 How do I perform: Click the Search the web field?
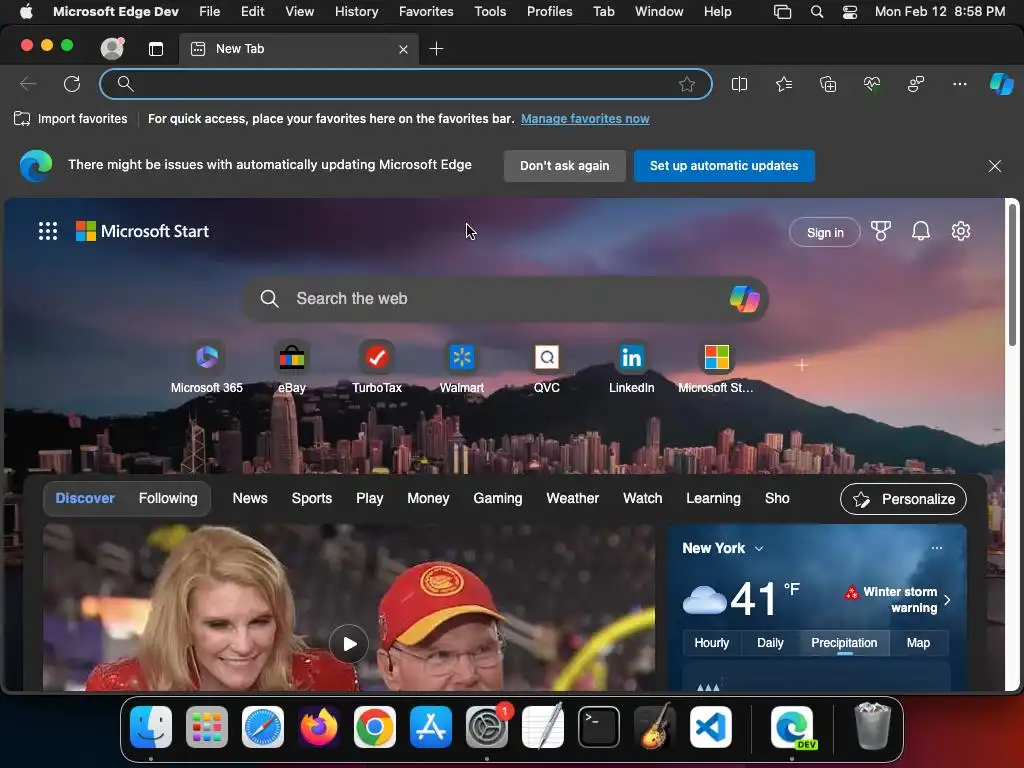coord(505,299)
